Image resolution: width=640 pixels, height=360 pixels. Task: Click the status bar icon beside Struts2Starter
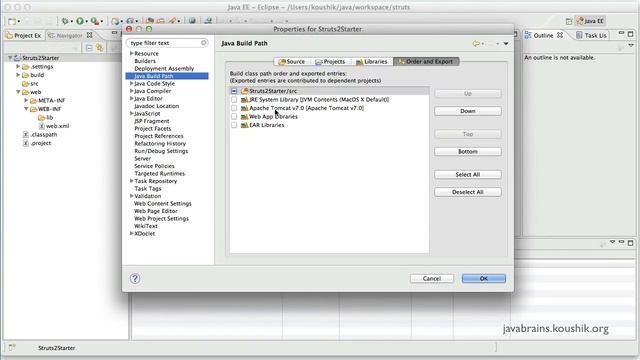[12, 348]
